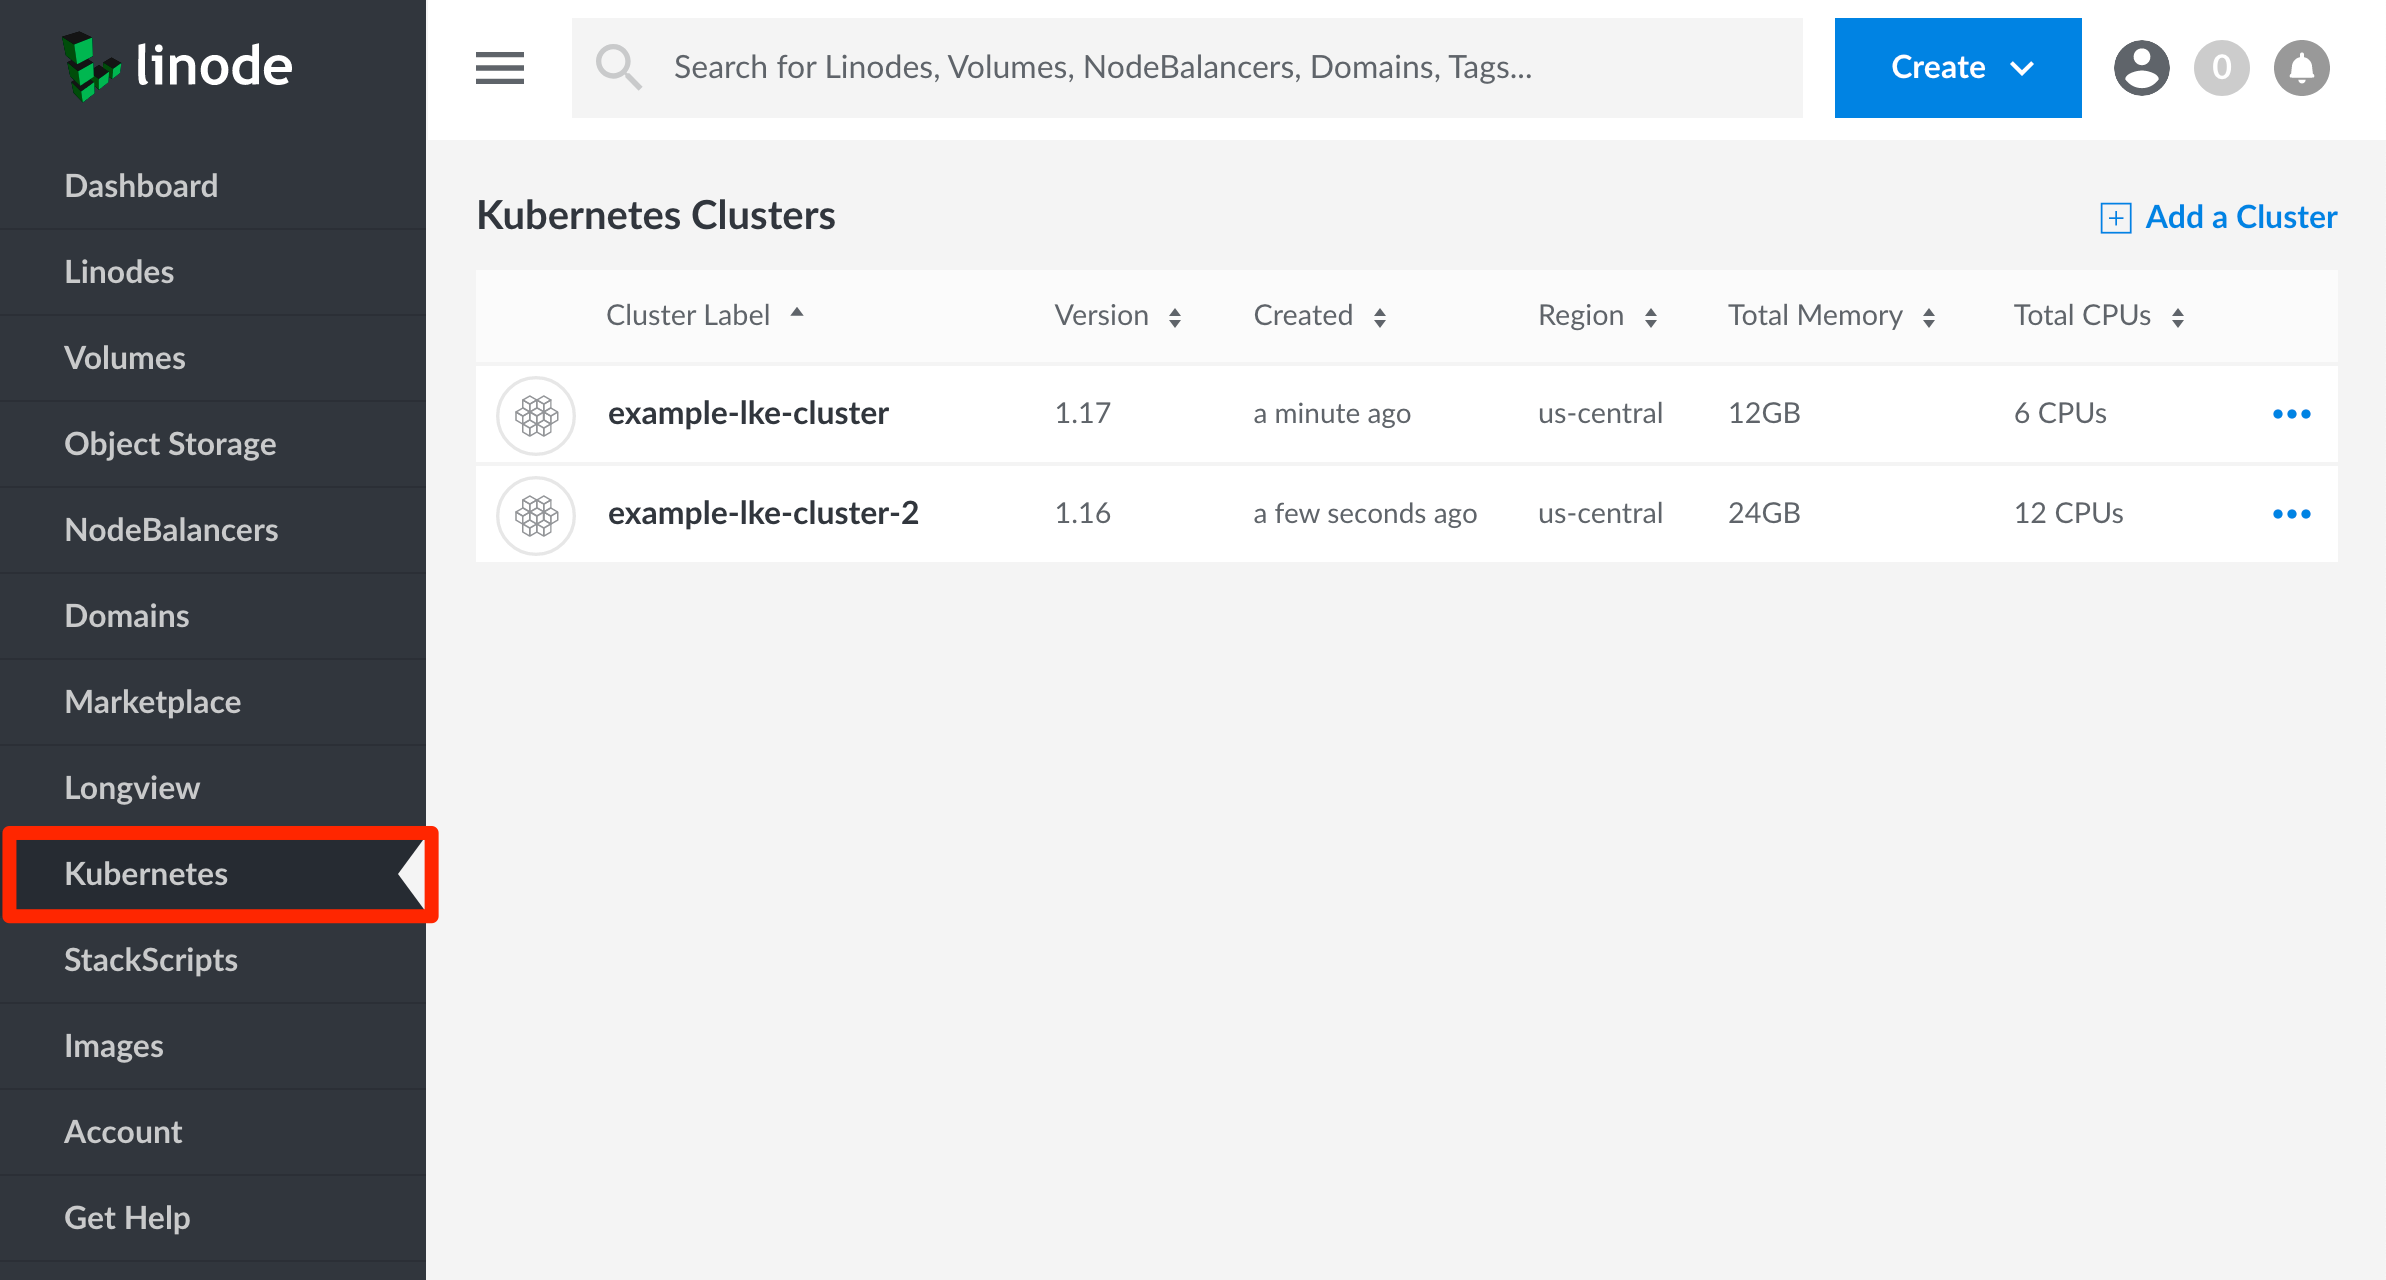Open action menu for example-lke-cluster-2
This screenshot has width=2386, height=1280.
pyautogui.click(x=2291, y=514)
